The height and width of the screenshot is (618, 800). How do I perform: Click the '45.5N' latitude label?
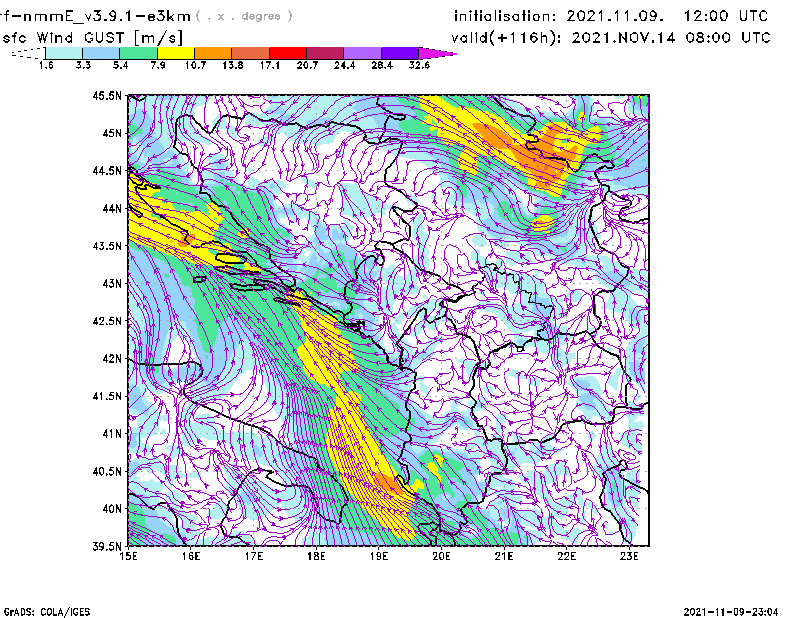107,95
